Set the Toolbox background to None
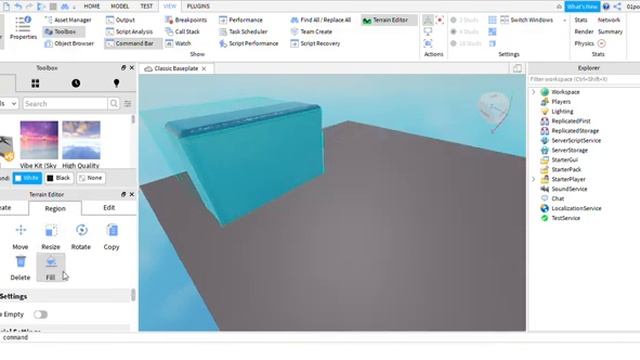The height and width of the screenshot is (360, 640). coord(91,178)
